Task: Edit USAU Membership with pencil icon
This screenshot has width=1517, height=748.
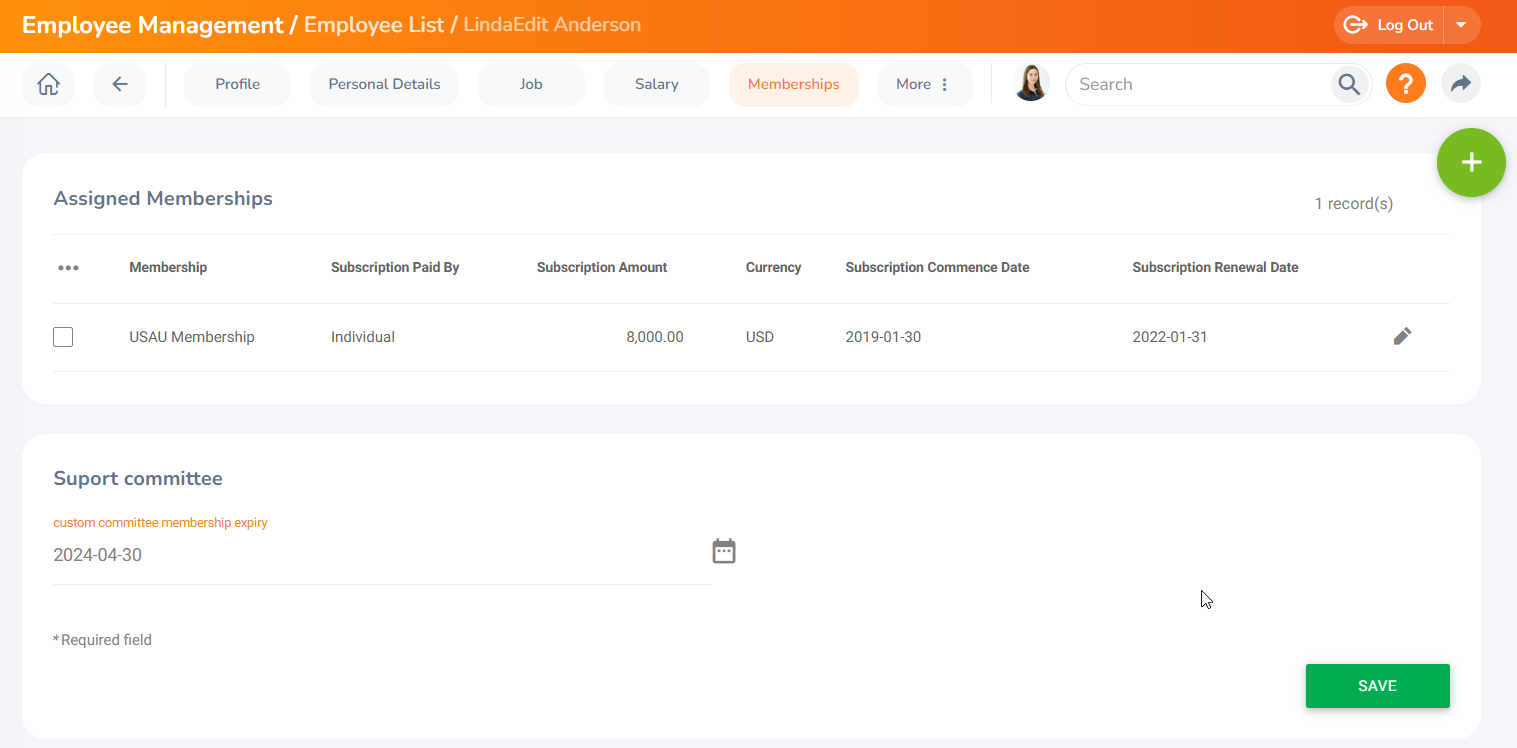Action: [x=1402, y=337]
